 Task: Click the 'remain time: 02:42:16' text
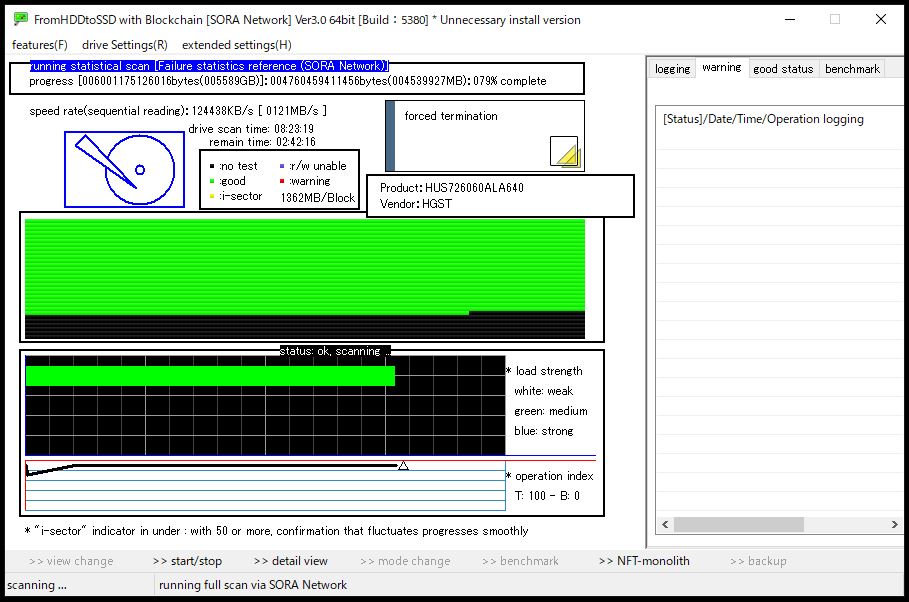262,142
